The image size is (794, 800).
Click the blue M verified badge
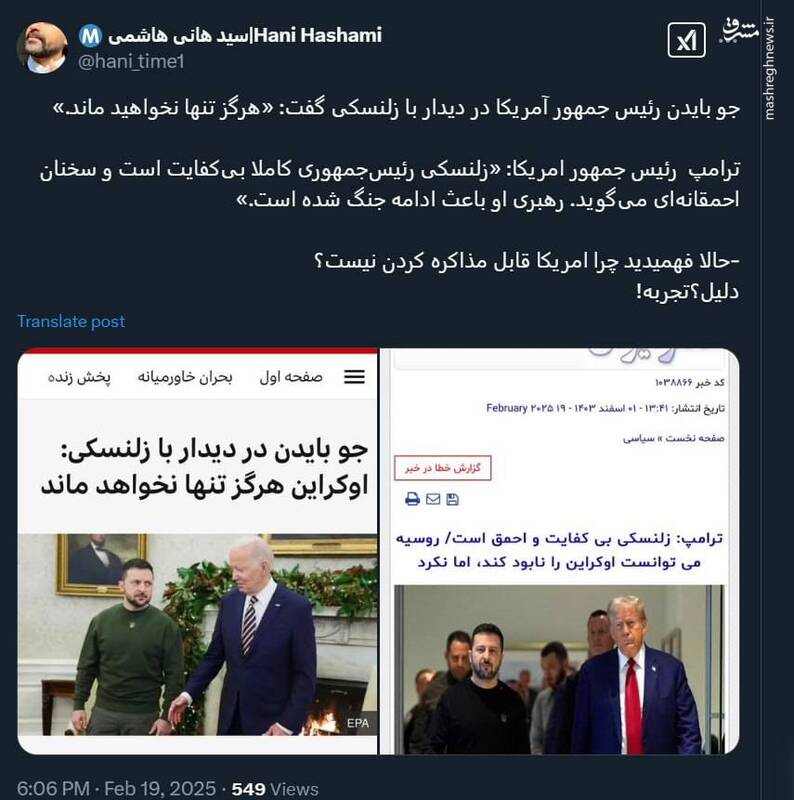pyautogui.click(x=91, y=36)
